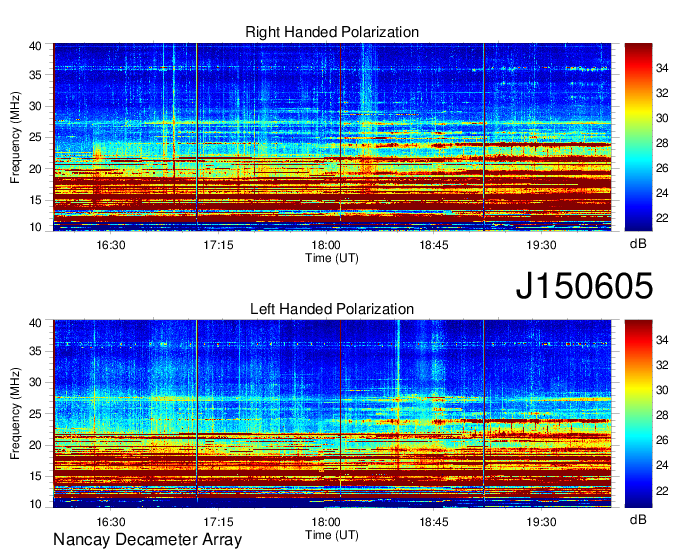Click 35 MHz tick on Left Handed plot

tap(35, 351)
